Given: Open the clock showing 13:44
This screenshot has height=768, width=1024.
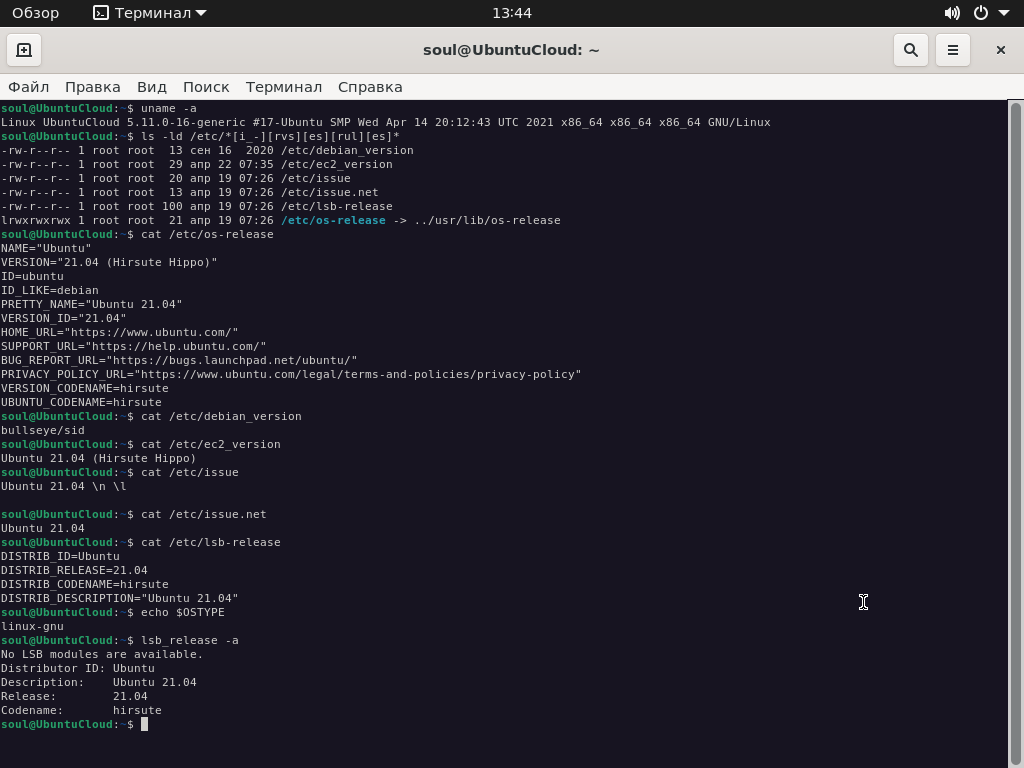Looking at the screenshot, I should pos(512,13).
